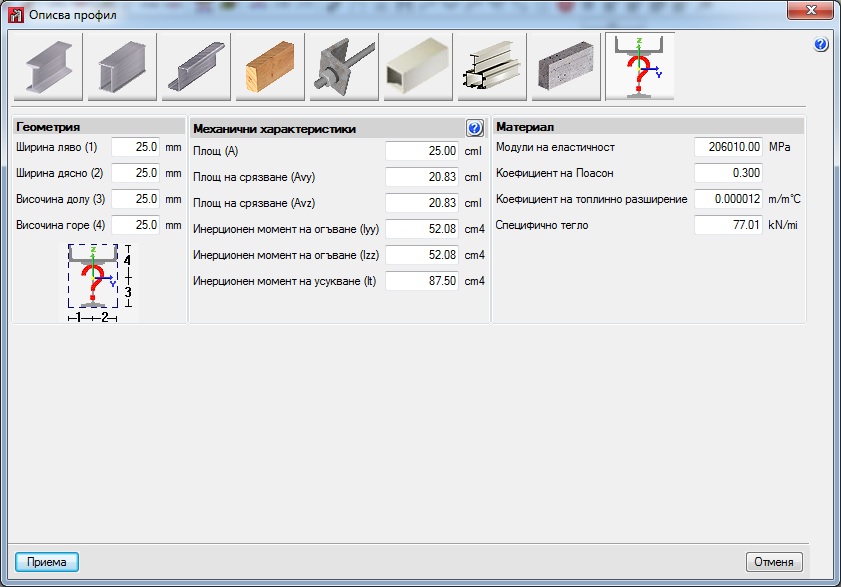Edit the Височина долу (3) field

click(x=136, y=199)
